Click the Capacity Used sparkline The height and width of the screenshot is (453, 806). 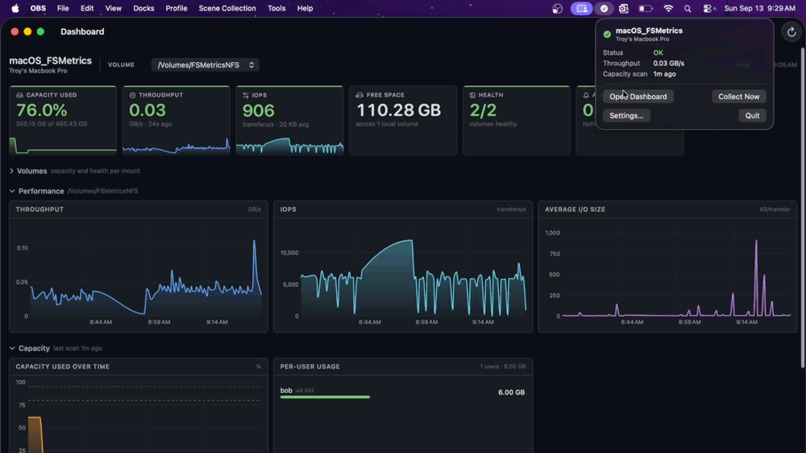pos(63,146)
